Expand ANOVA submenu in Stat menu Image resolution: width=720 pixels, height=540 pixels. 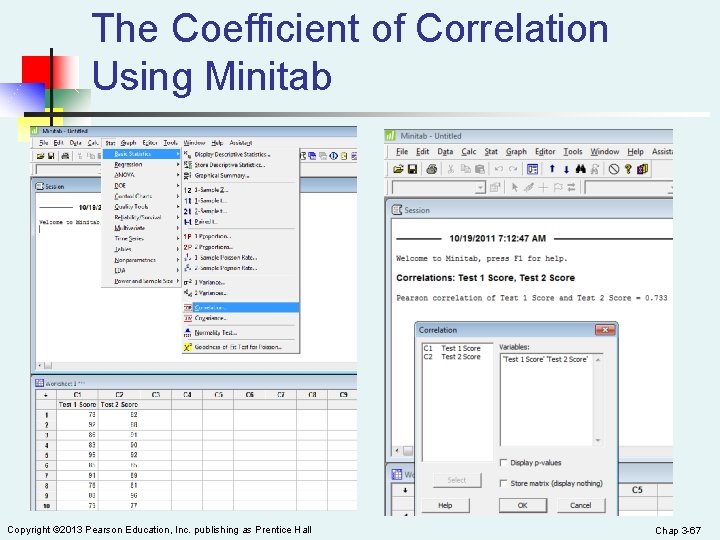(142, 175)
